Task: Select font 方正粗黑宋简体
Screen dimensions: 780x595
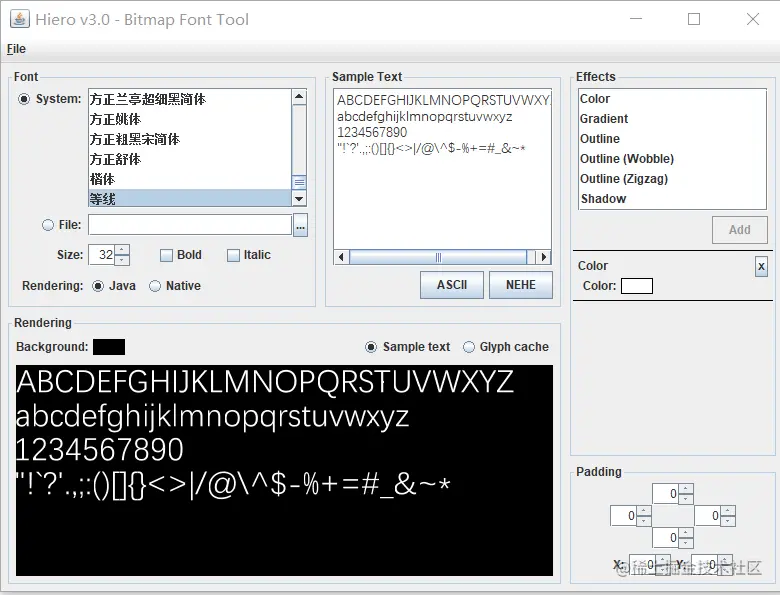Action: [x=189, y=139]
